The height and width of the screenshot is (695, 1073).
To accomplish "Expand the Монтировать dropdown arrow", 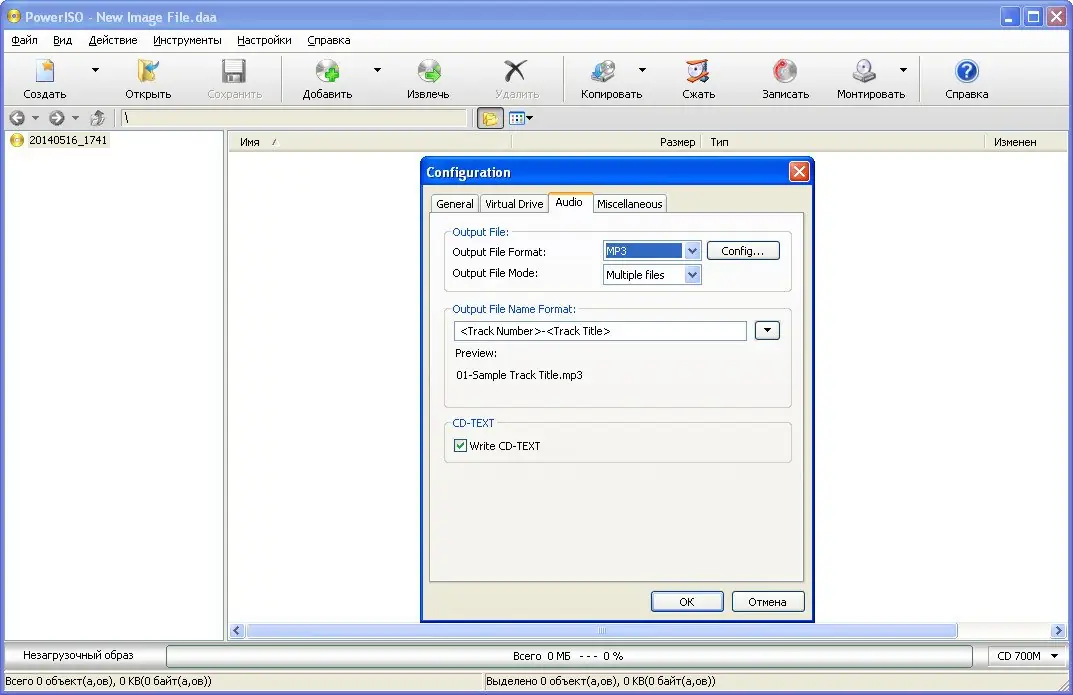I will (x=903, y=70).
